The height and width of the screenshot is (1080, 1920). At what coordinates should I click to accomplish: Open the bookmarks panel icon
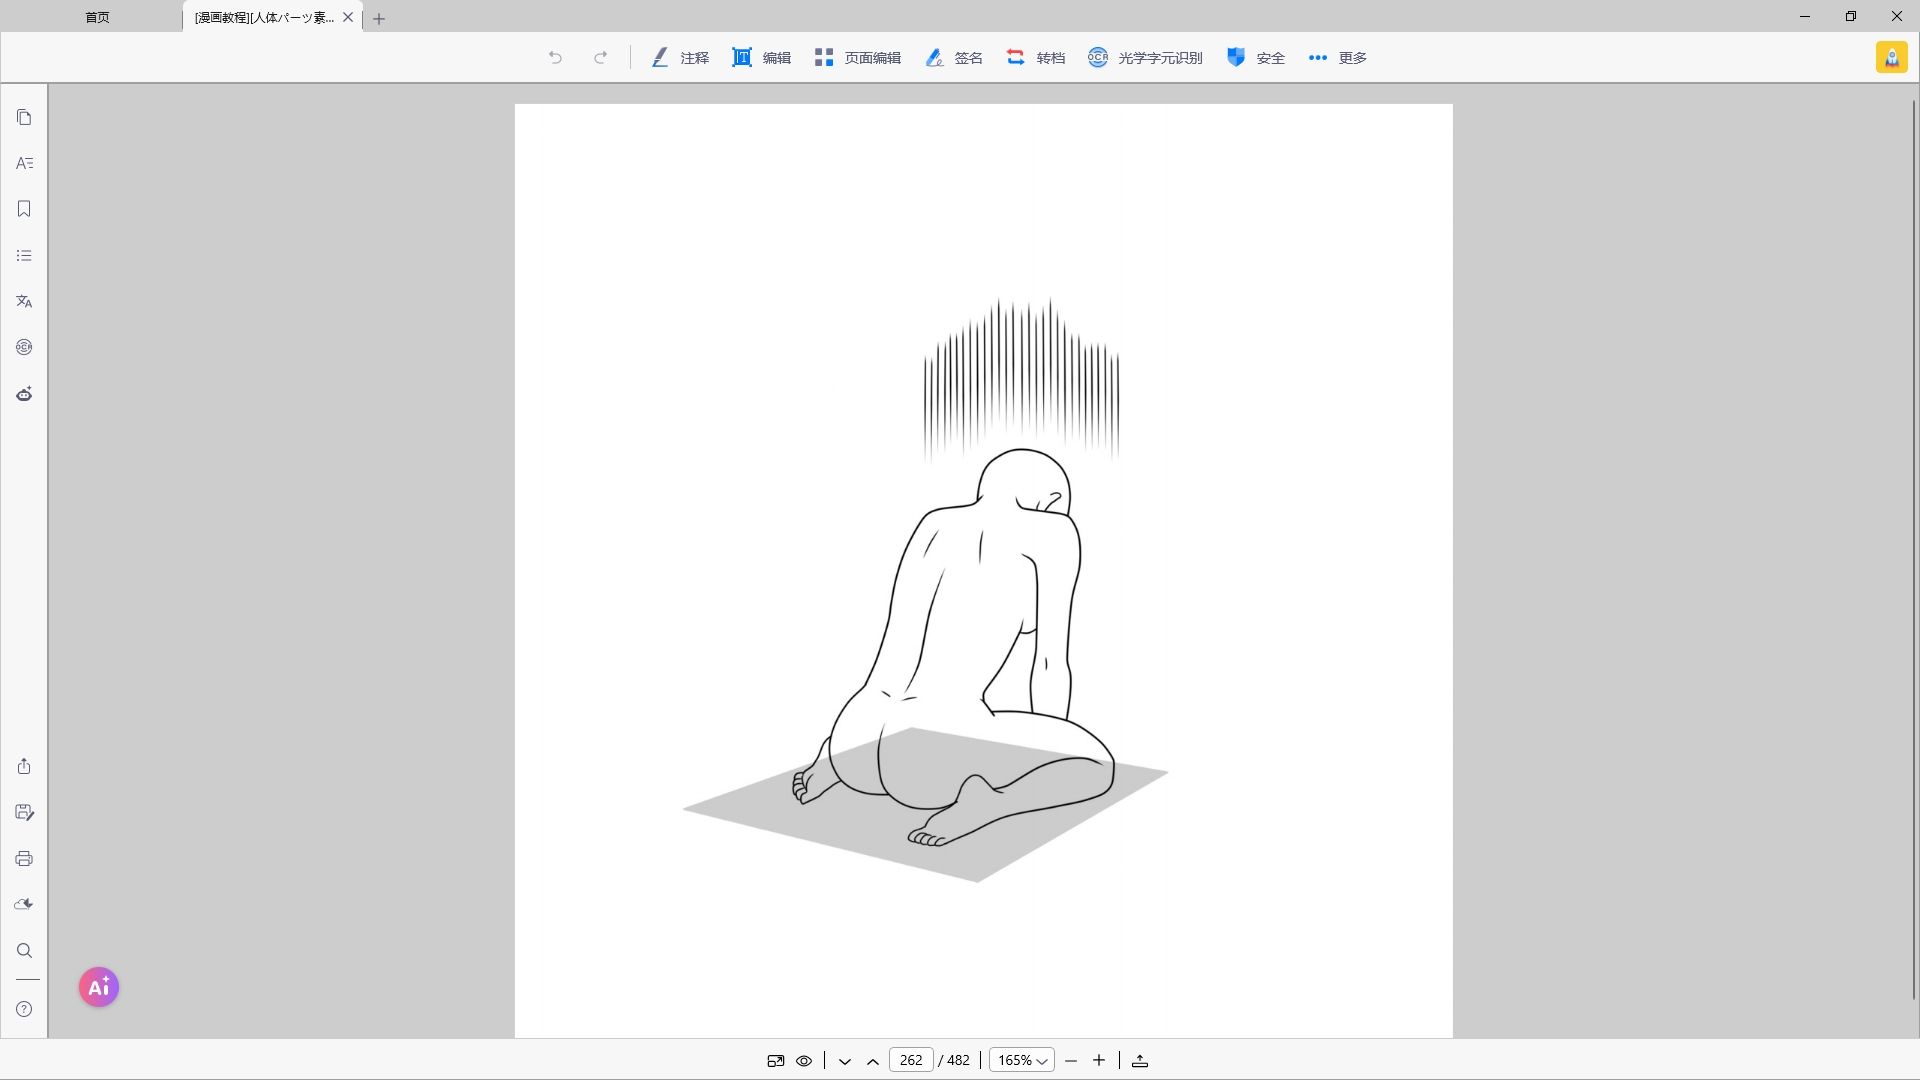(24, 209)
